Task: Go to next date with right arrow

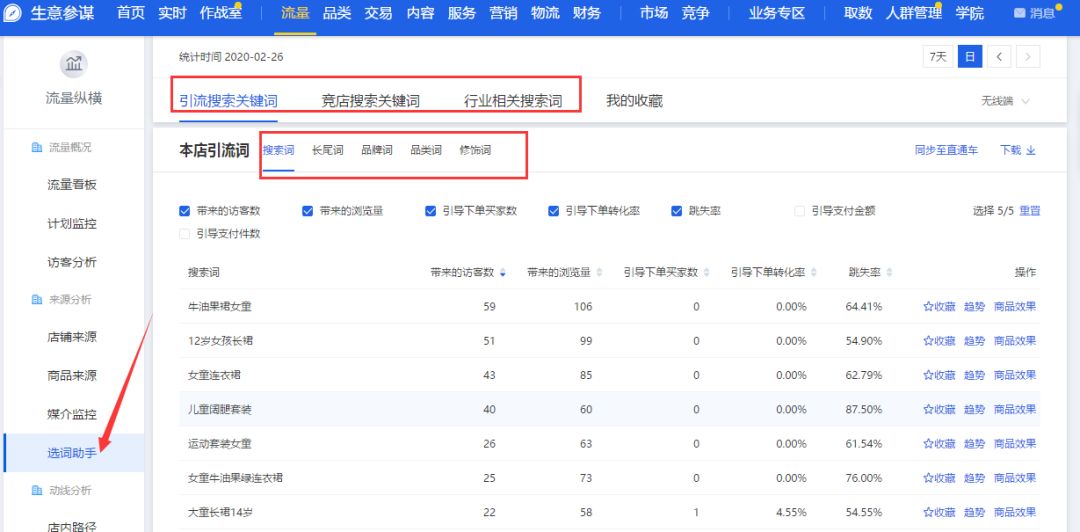Action: (1028, 57)
